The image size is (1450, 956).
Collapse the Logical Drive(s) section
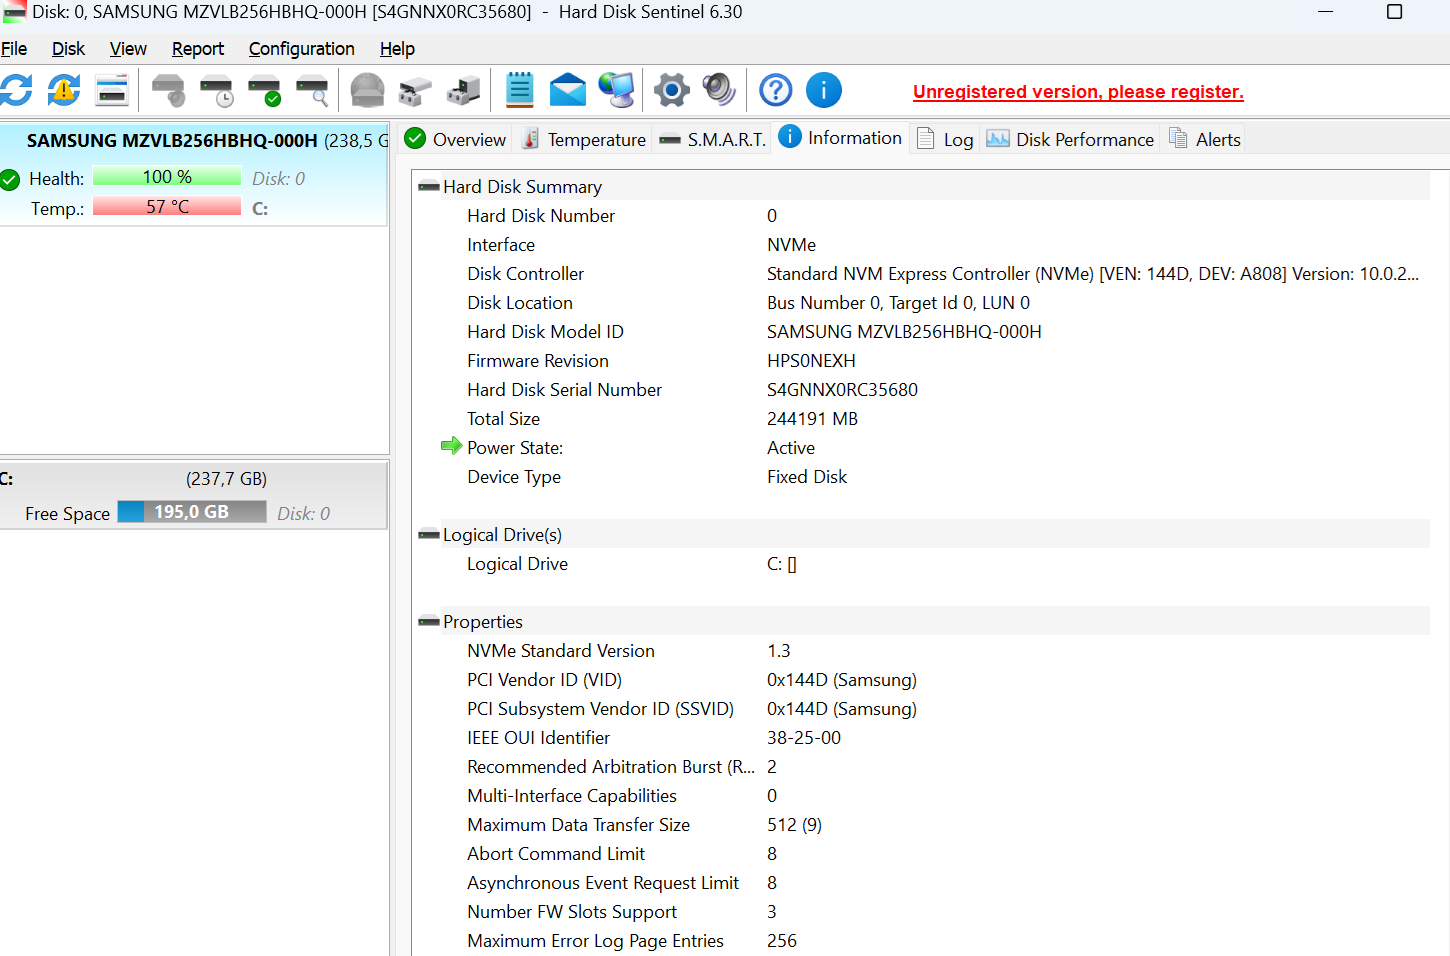[x=429, y=535]
